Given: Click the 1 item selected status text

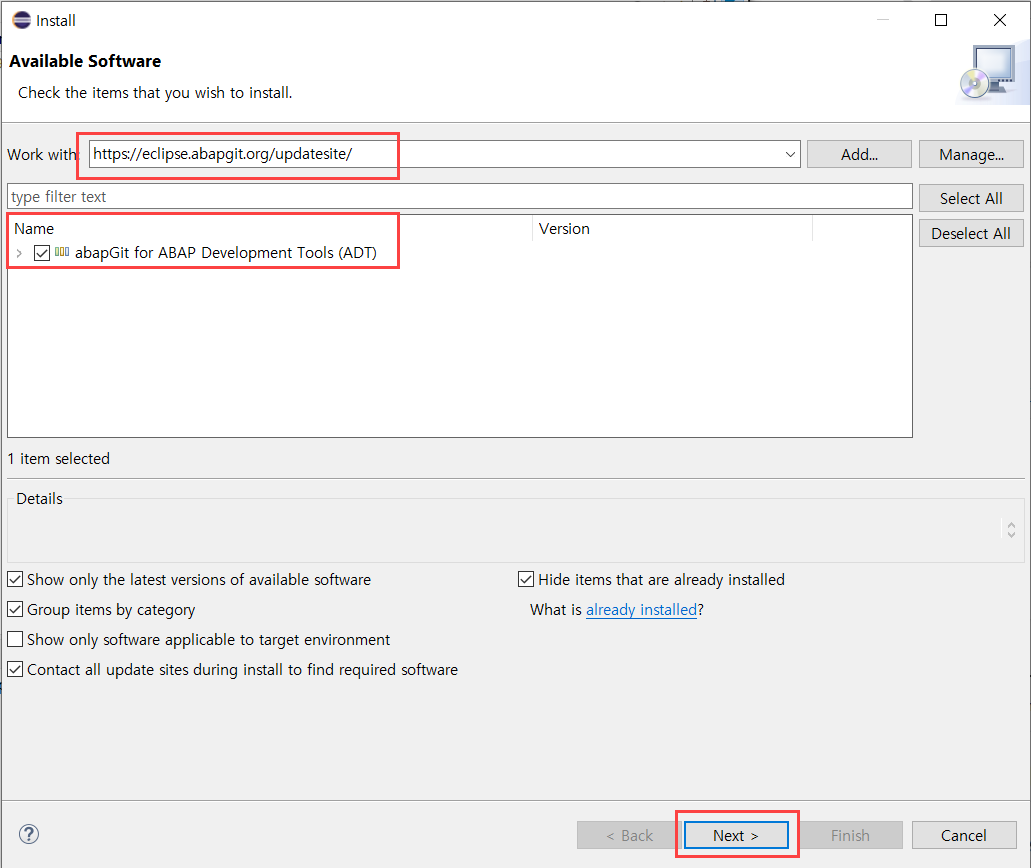Looking at the screenshot, I should (x=59, y=458).
